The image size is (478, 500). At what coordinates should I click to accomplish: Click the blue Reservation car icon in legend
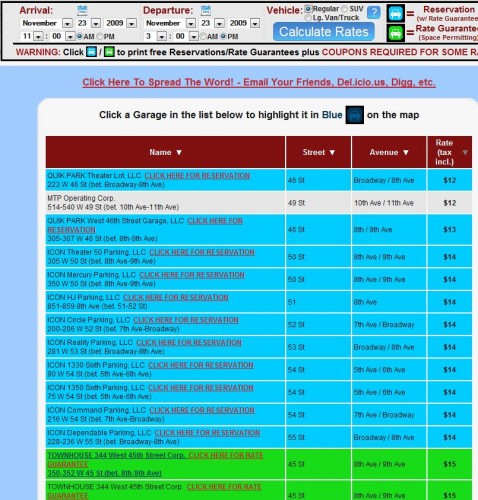tap(396, 14)
